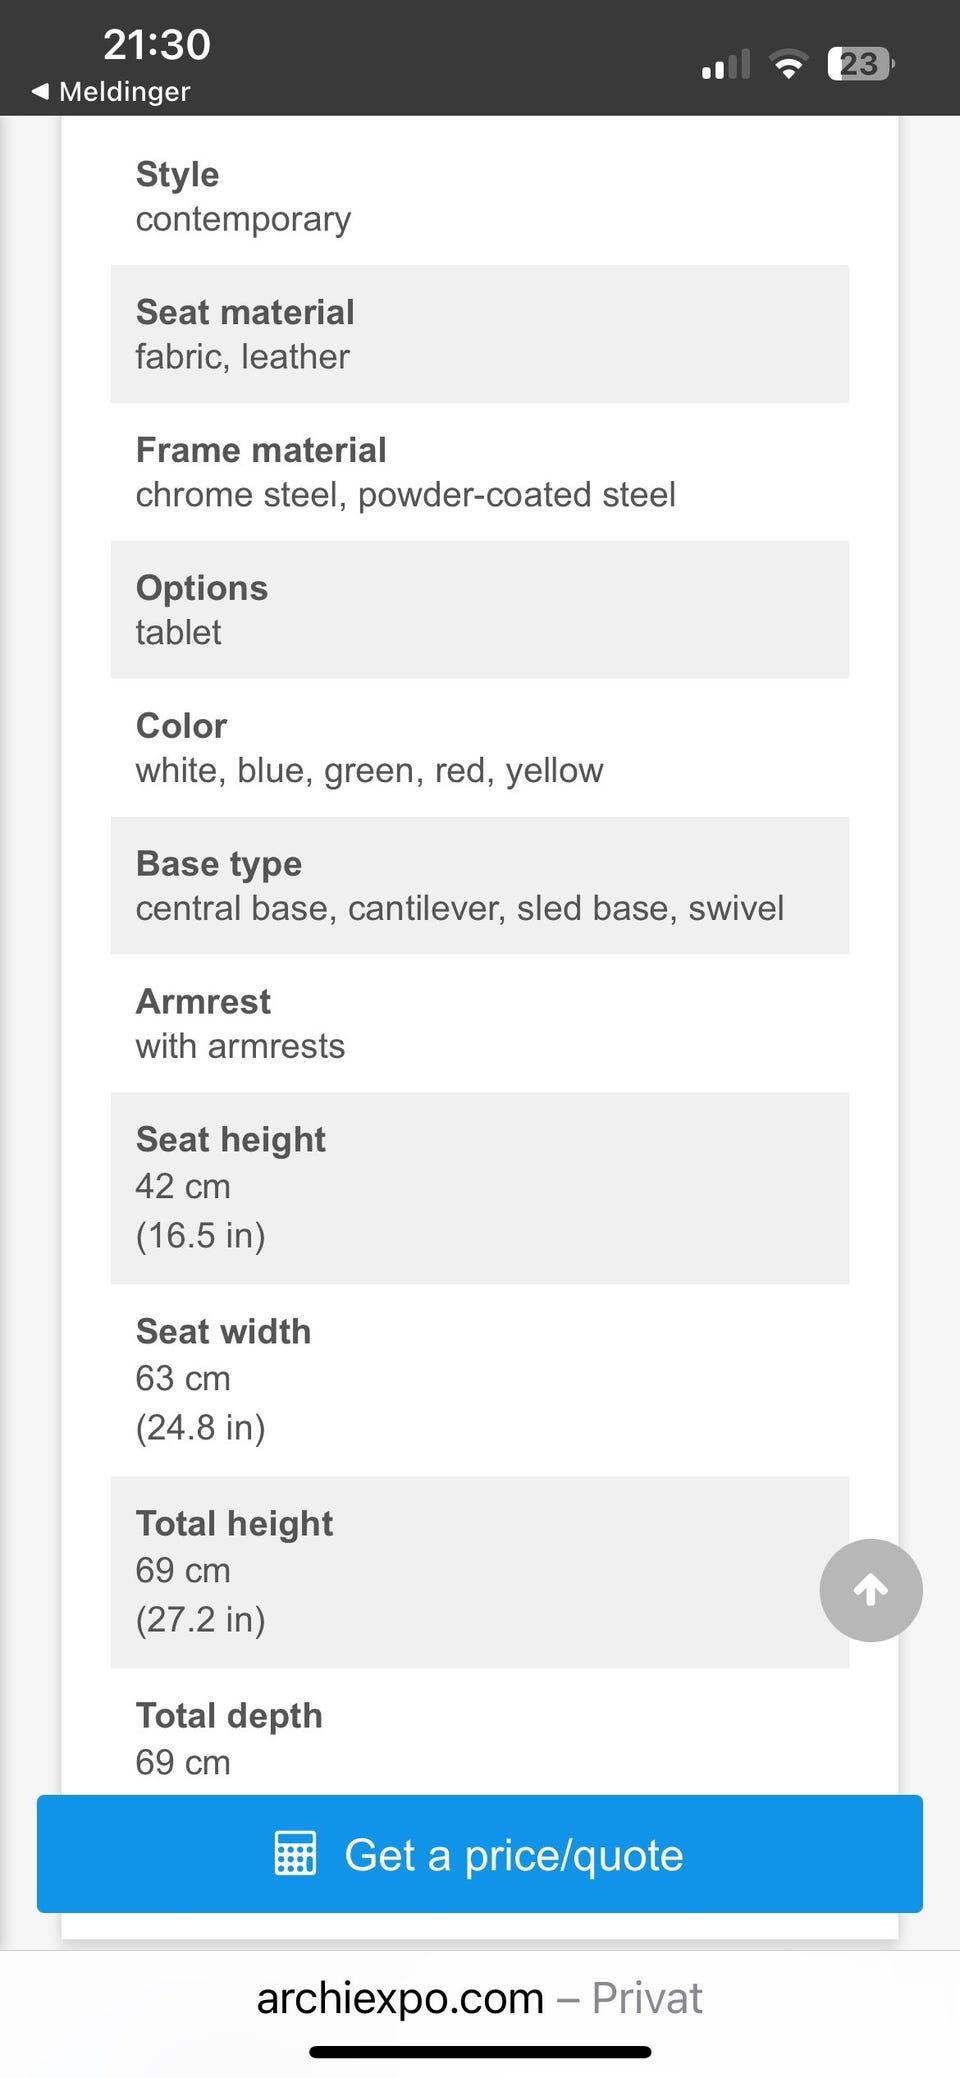Image resolution: width=960 pixels, height=2078 pixels.
Task: Tap the home indicator bar
Action: [x=480, y=2052]
